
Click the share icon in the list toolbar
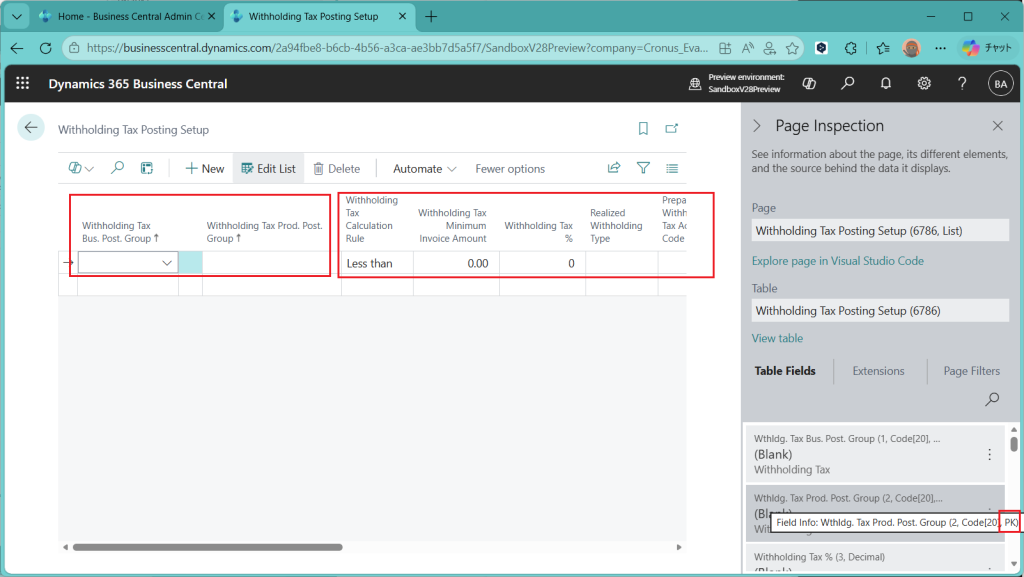click(614, 168)
